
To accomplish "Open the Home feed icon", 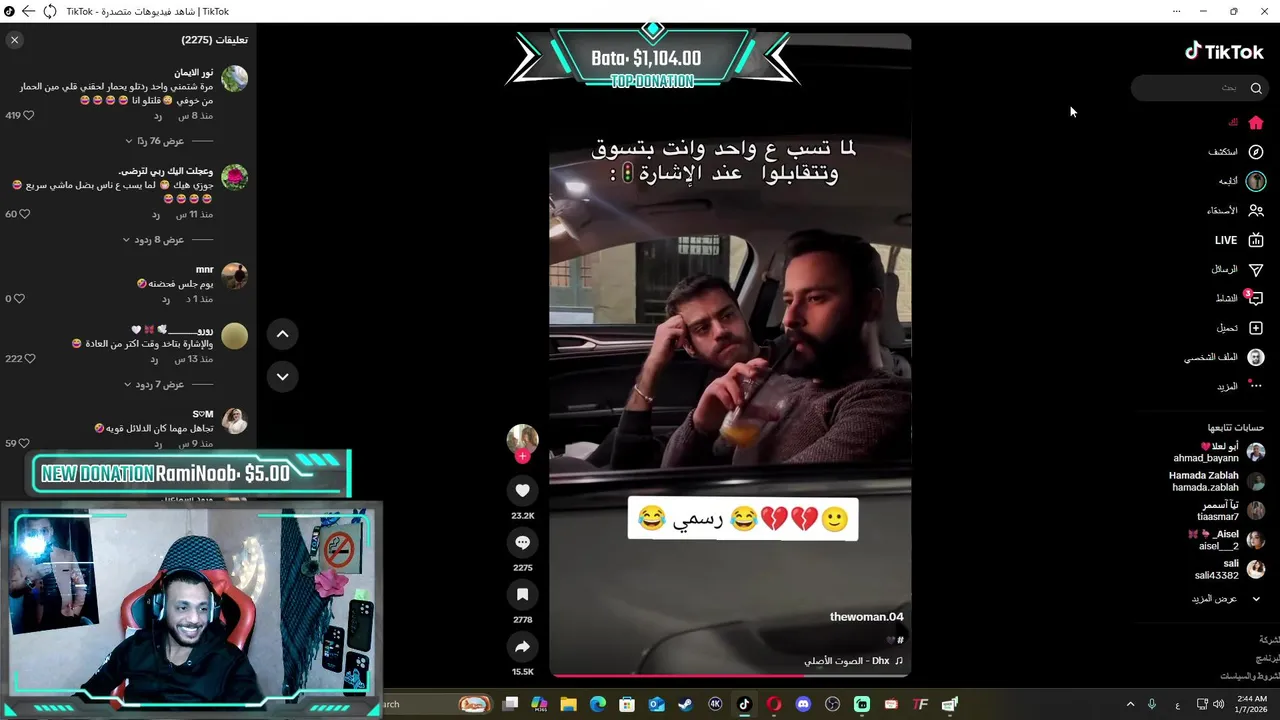I will [1256, 122].
